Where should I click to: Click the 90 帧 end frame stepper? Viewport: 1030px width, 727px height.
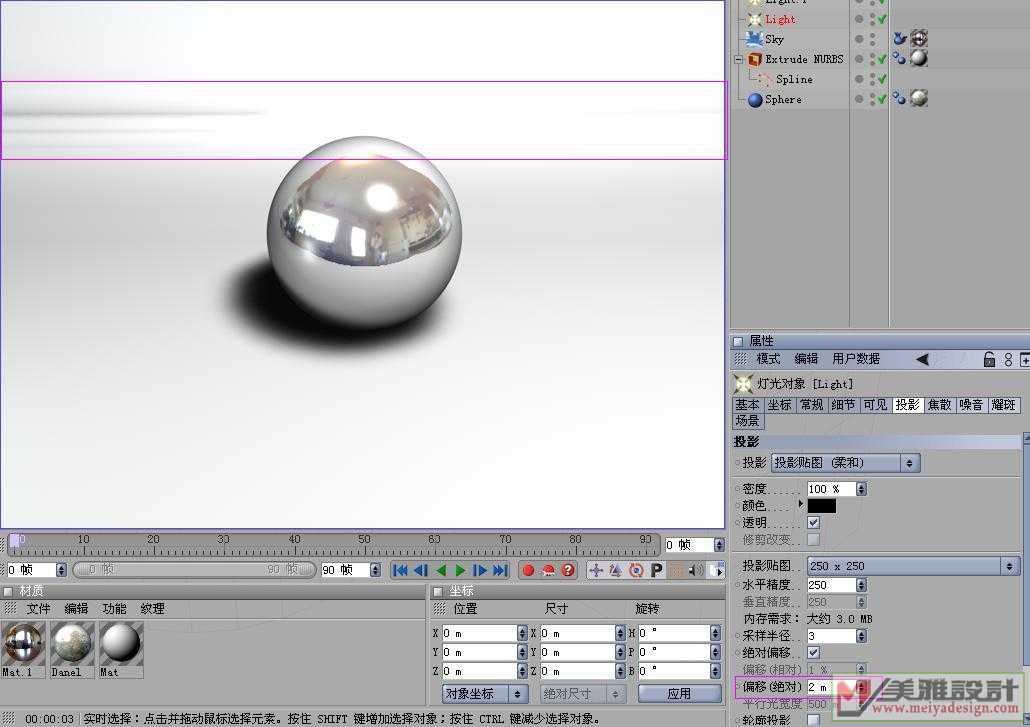click(x=375, y=570)
